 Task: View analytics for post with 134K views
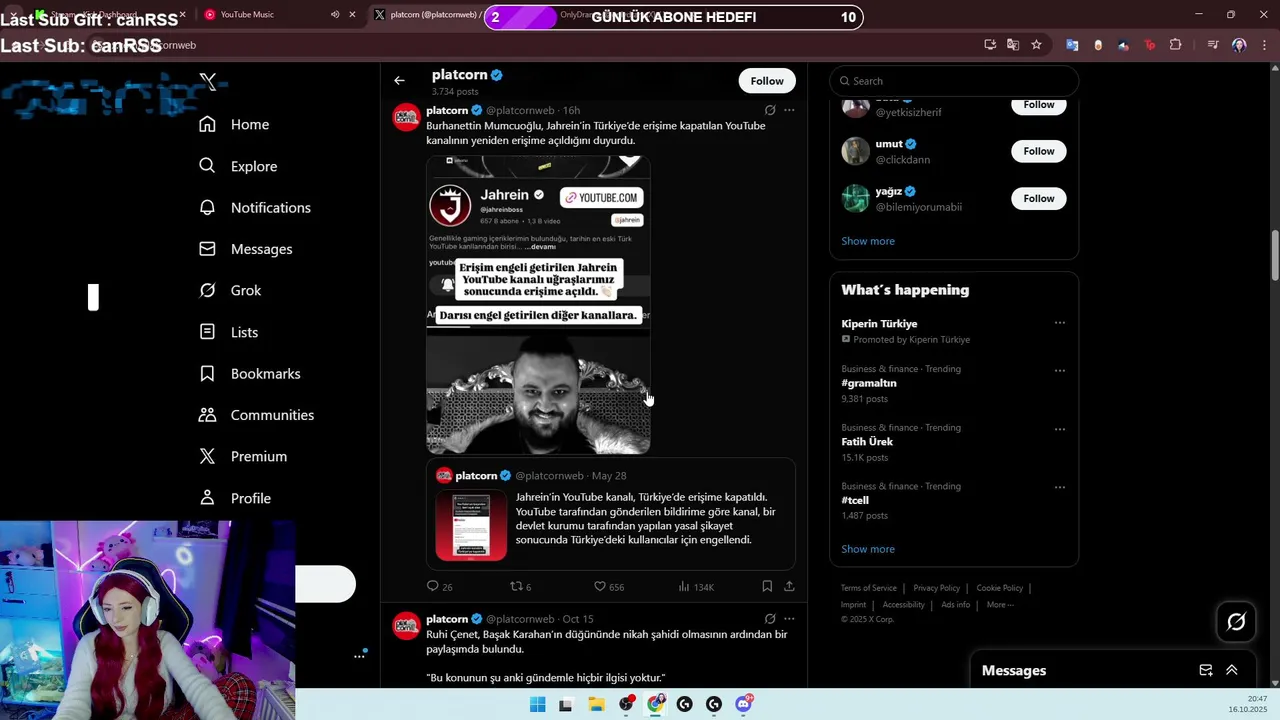coord(696,587)
